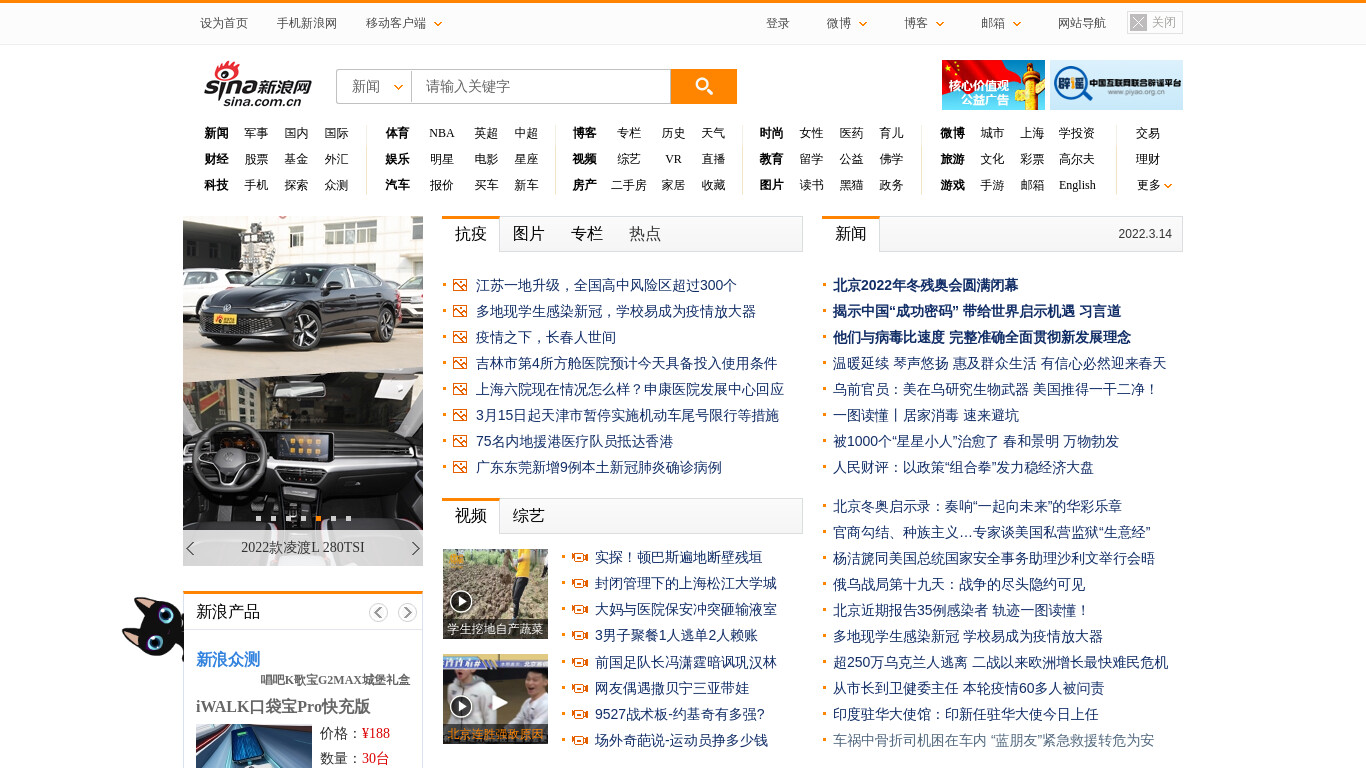The width and height of the screenshot is (1366, 768).
Task: Play the 学生挖地自产蔬菜 video thumbnail
Action: click(x=495, y=594)
